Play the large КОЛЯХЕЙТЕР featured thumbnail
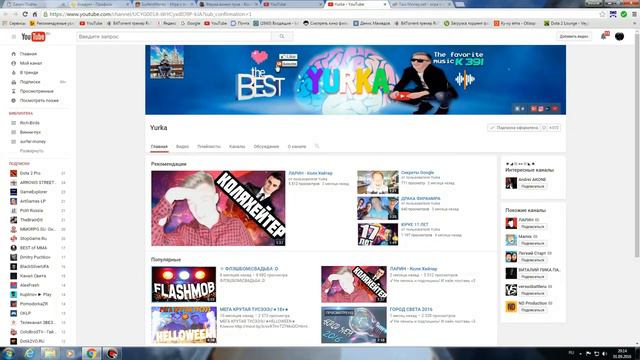Image resolution: width=640 pixels, height=360 pixels. (218, 208)
